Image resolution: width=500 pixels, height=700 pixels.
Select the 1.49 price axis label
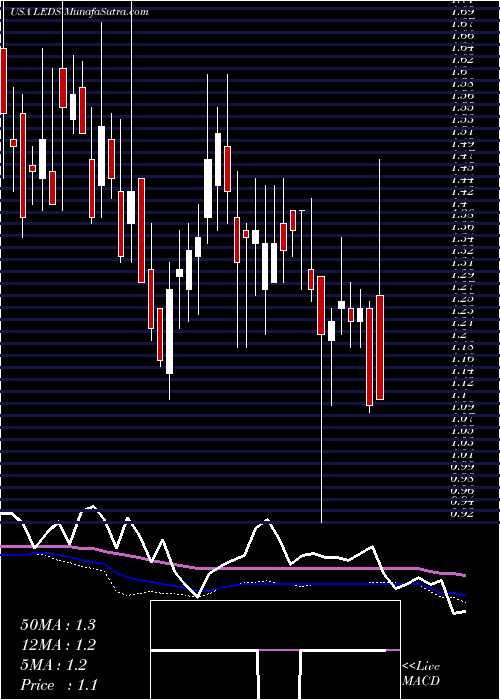(x=462, y=144)
